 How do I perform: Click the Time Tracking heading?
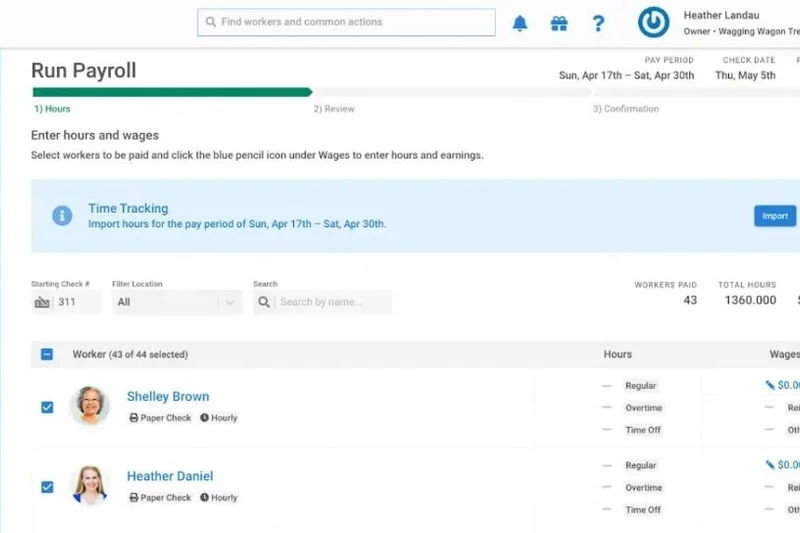(x=128, y=208)
